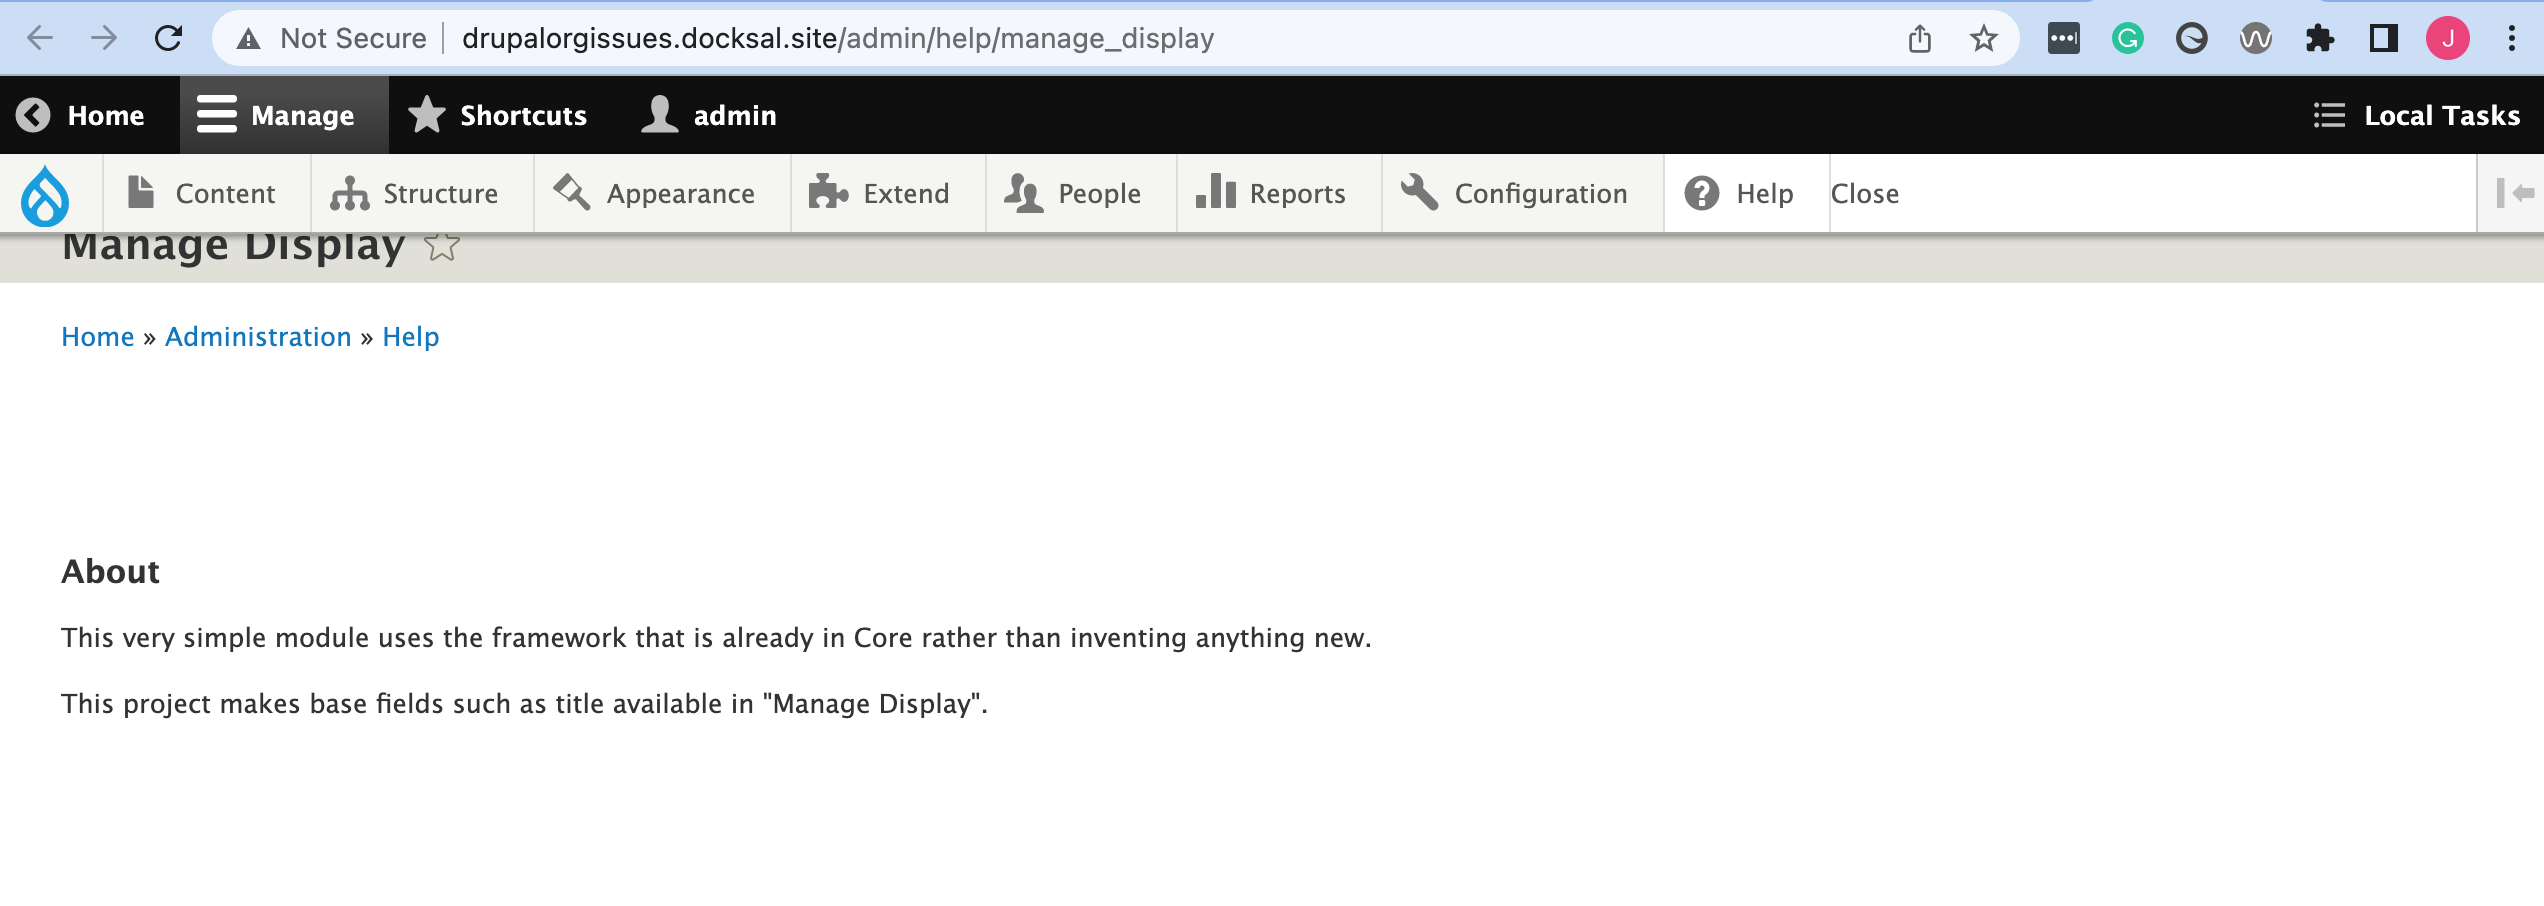The height and width of the screenshot is (906, 2544).
Task: Open Help via the question-mark icon
Action: [1702, 193]
